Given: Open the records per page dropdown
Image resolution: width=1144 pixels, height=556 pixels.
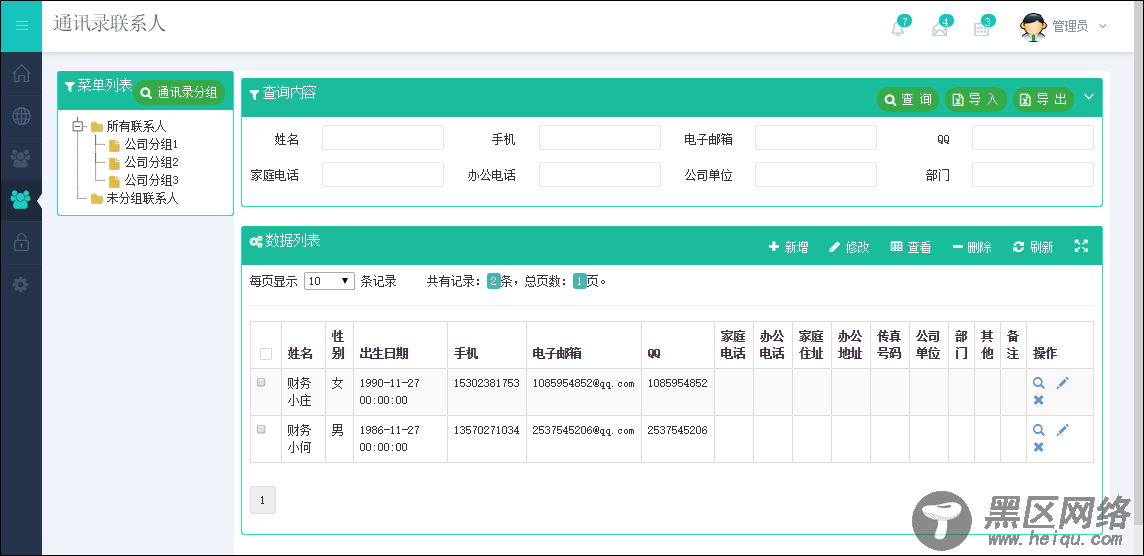Looking at the screenshot, I should [329, 281].
